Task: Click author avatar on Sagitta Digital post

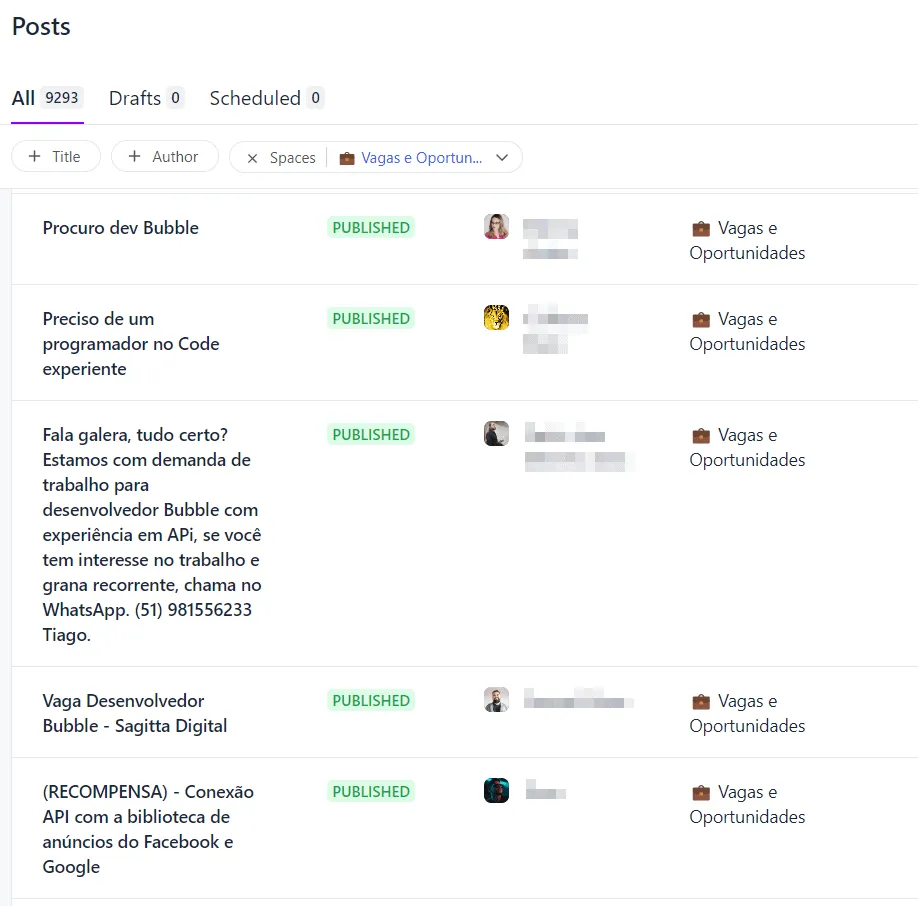Action: coord(496,699)
